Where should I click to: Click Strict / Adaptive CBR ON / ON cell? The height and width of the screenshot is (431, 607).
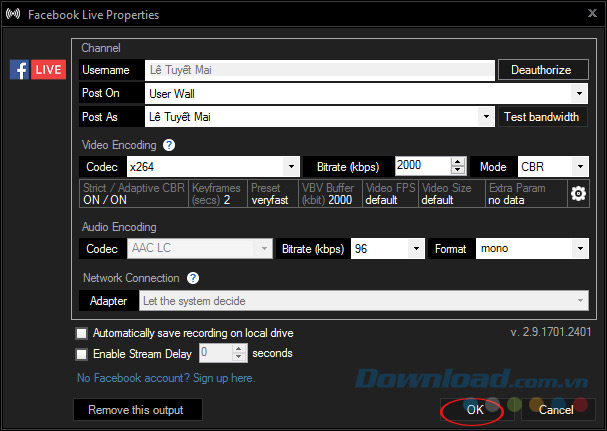tap(134, 194)
